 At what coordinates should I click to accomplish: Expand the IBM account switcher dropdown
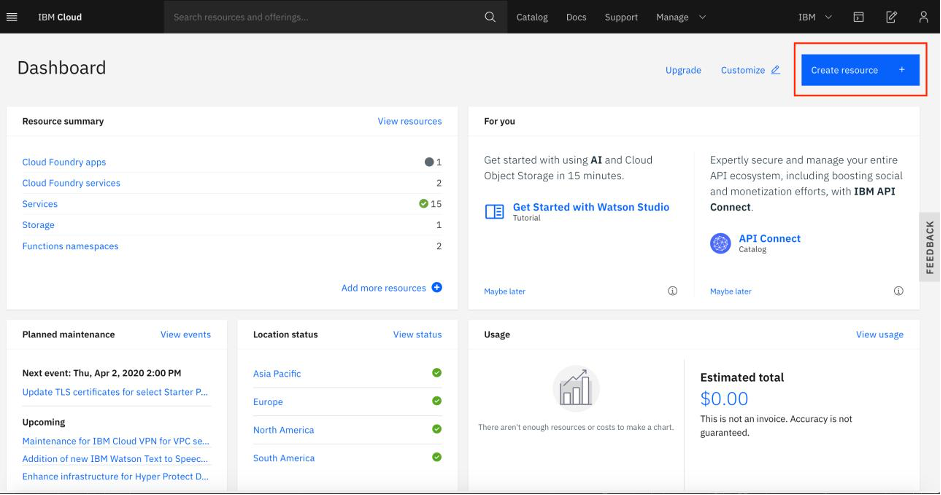point(815,17)
